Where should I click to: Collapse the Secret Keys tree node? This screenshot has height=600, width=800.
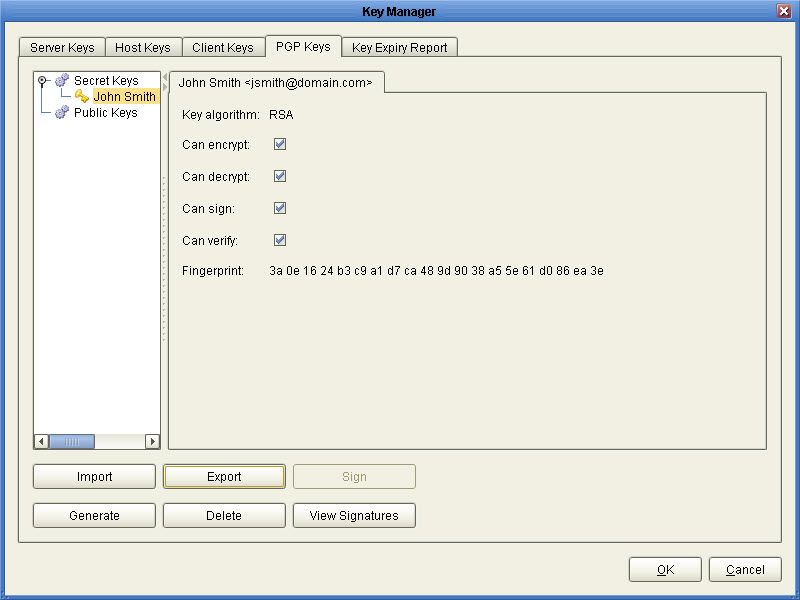point(42,80)
